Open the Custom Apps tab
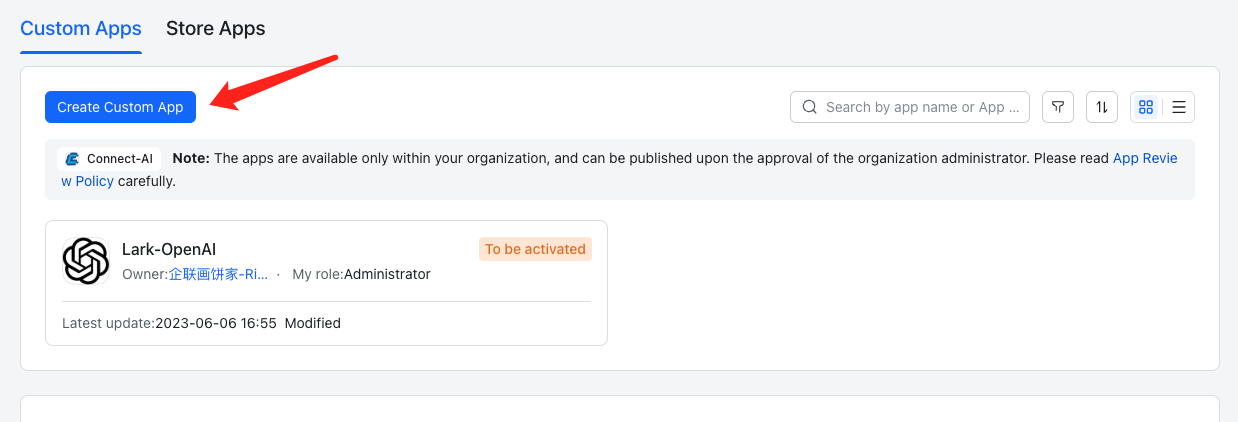 point(81,28)
